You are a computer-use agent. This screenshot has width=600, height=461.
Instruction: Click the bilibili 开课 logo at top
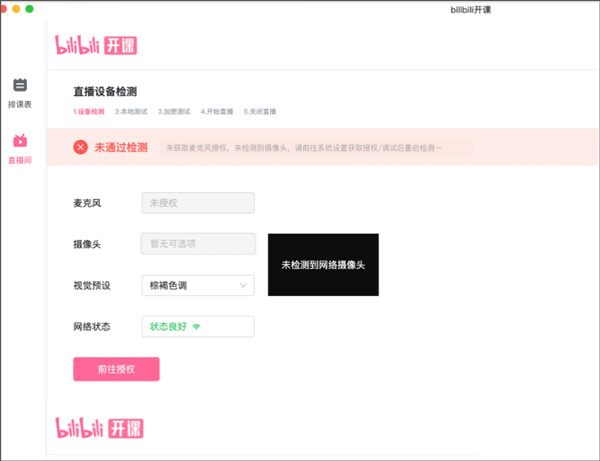click(x=96, y=45)
